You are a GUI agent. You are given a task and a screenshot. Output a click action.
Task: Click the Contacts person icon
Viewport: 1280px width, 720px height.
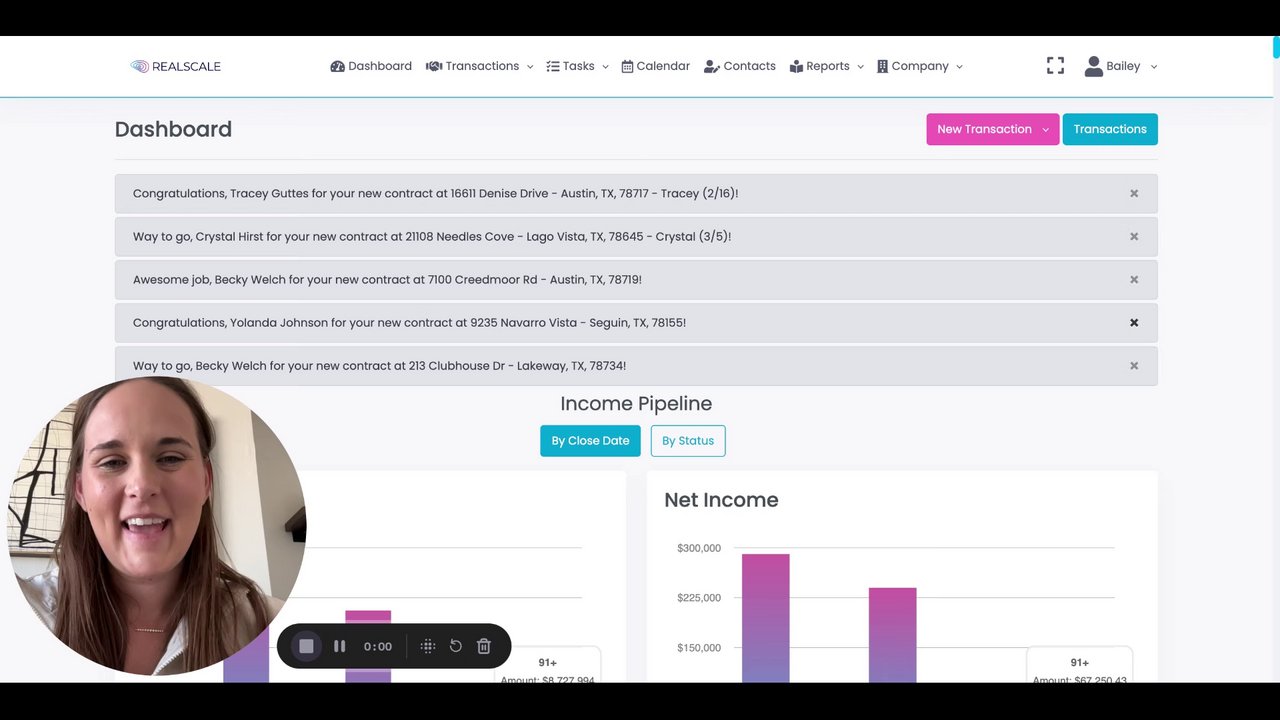coord(712,66)
